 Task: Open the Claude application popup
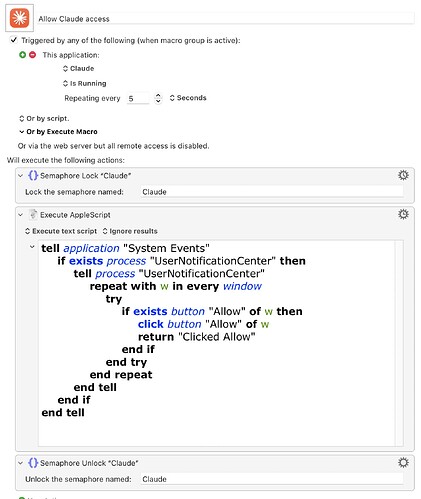coord(79,68)
